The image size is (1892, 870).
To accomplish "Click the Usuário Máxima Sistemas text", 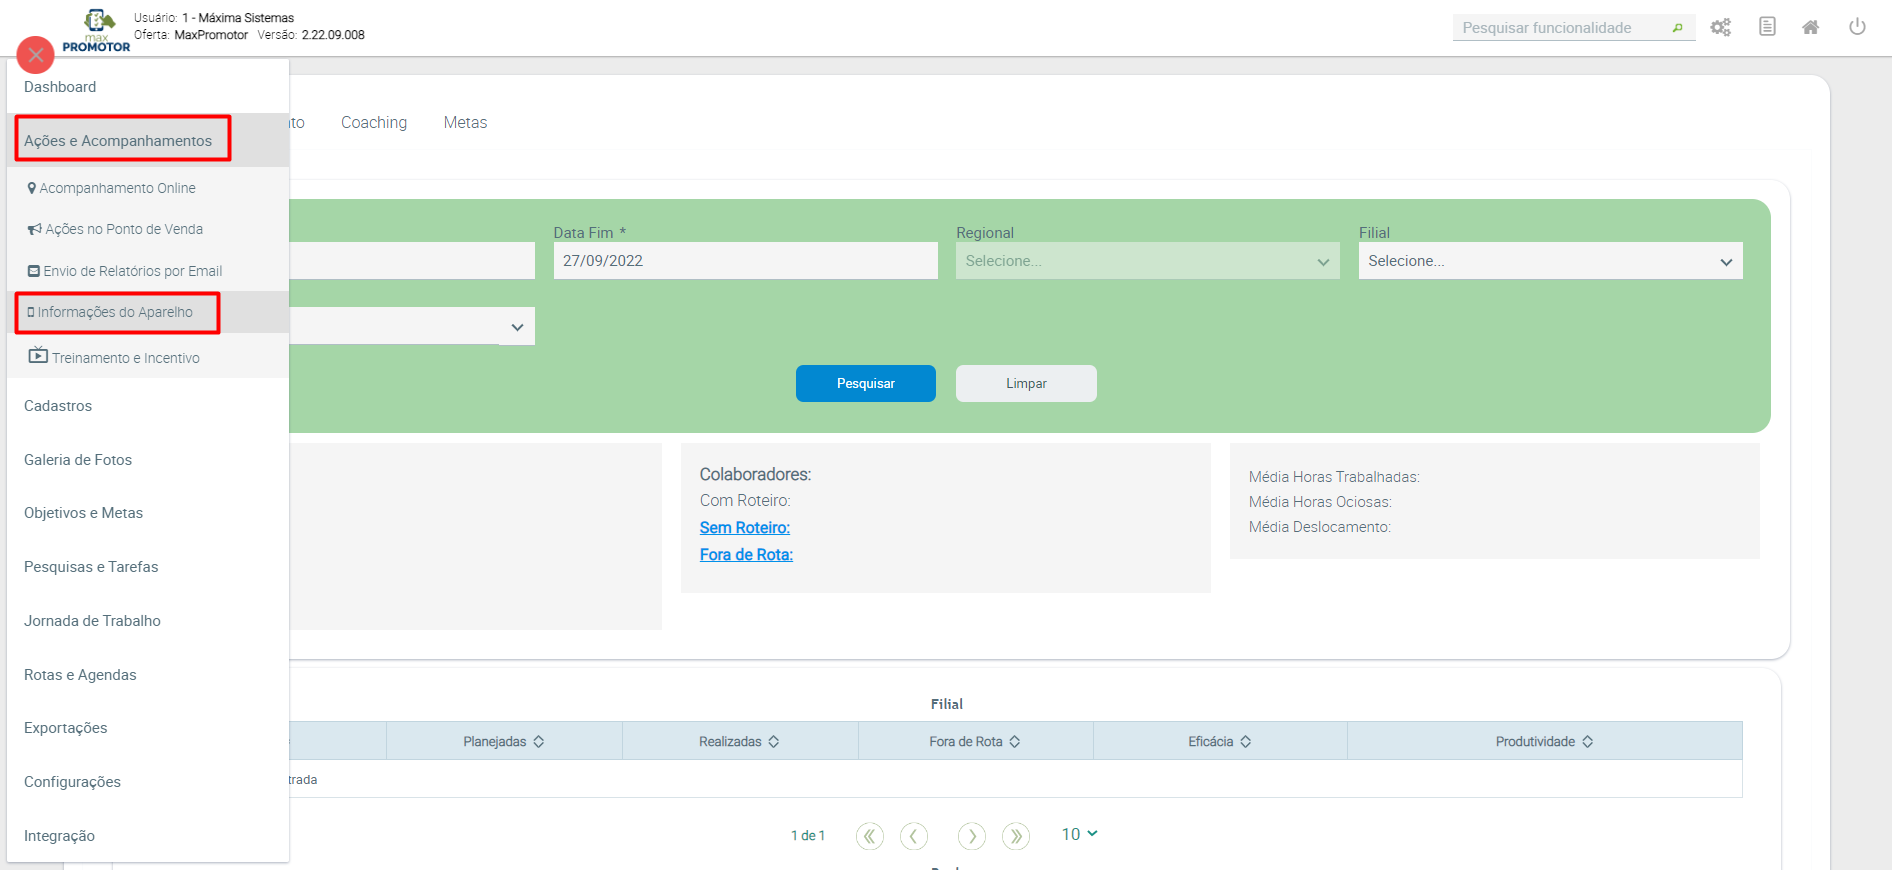I will coord(214,18).
